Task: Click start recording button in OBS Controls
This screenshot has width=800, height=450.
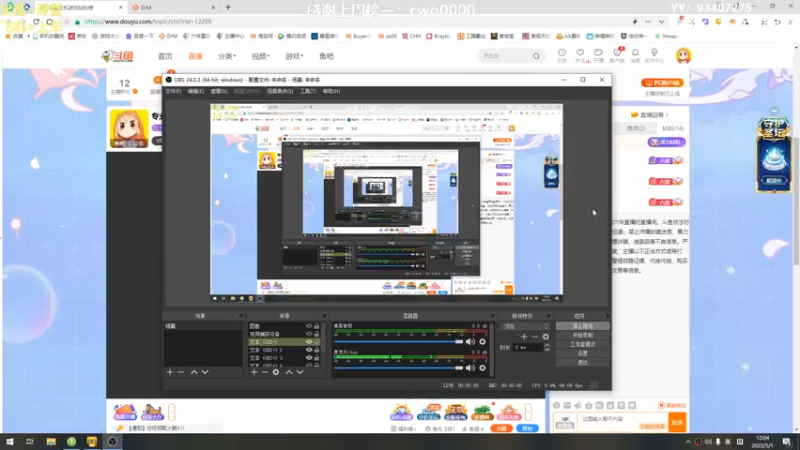Action: click(x=582, y=335)
